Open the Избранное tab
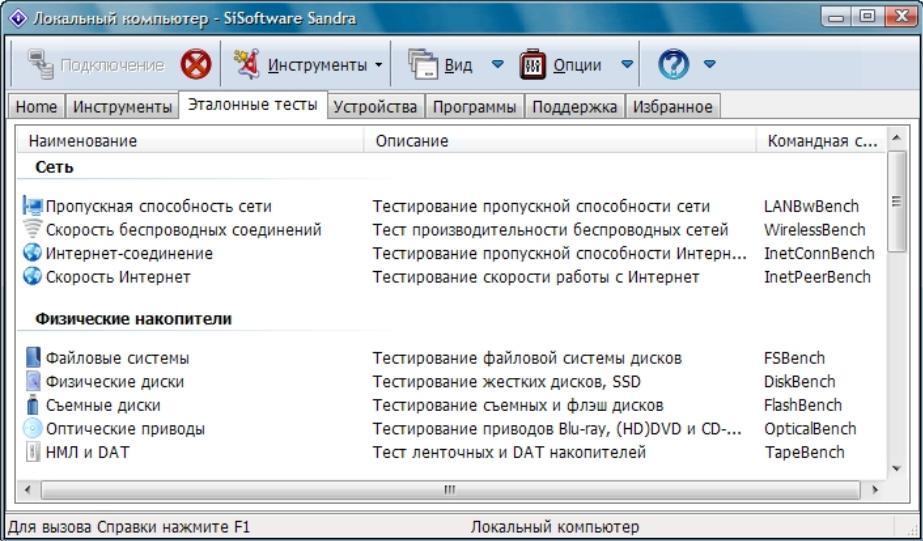The image size is (923, 541). (x=672, y=107)
